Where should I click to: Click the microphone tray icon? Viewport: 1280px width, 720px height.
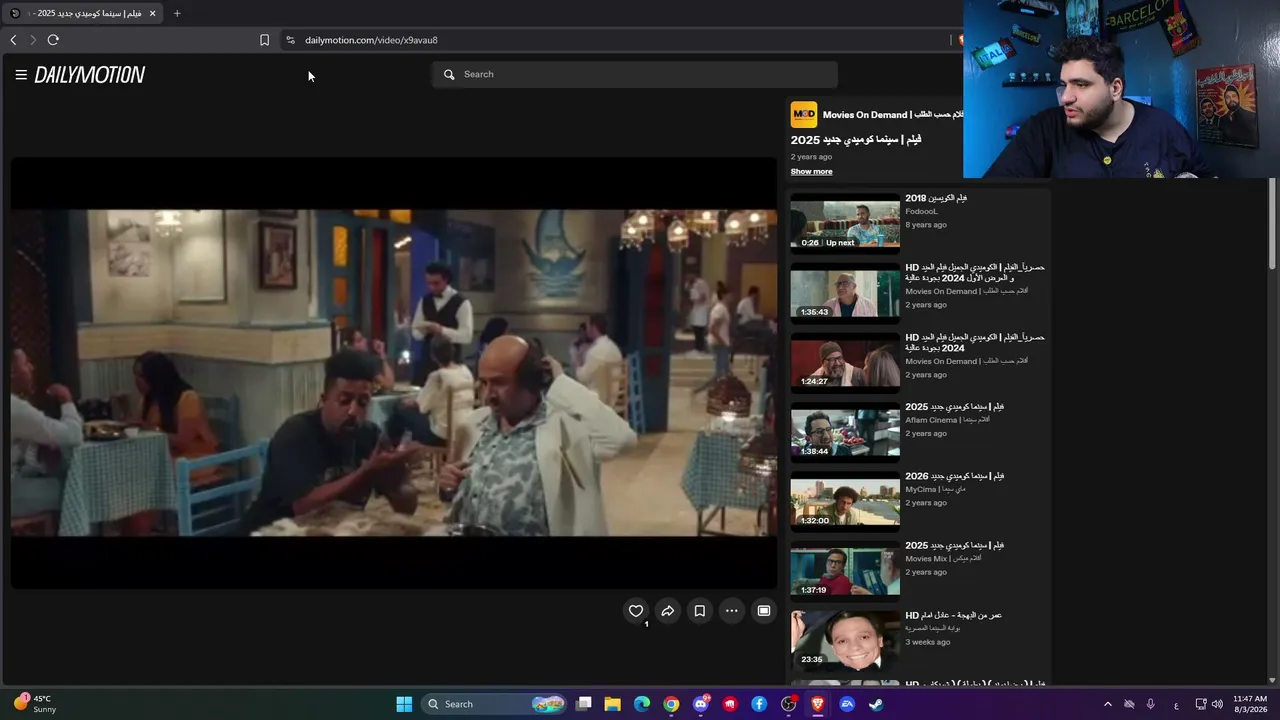click(1151, 704)
